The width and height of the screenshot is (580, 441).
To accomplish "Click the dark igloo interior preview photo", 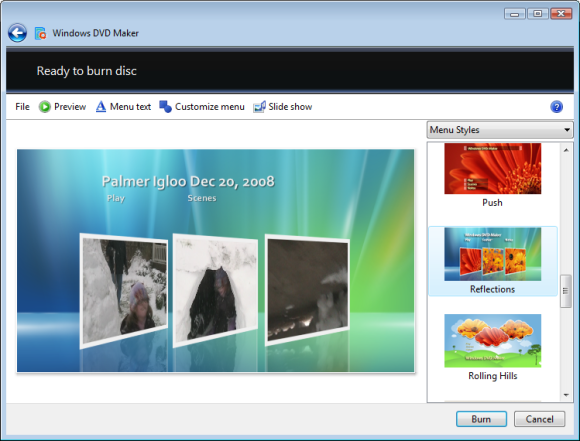I will pos(307,289).
